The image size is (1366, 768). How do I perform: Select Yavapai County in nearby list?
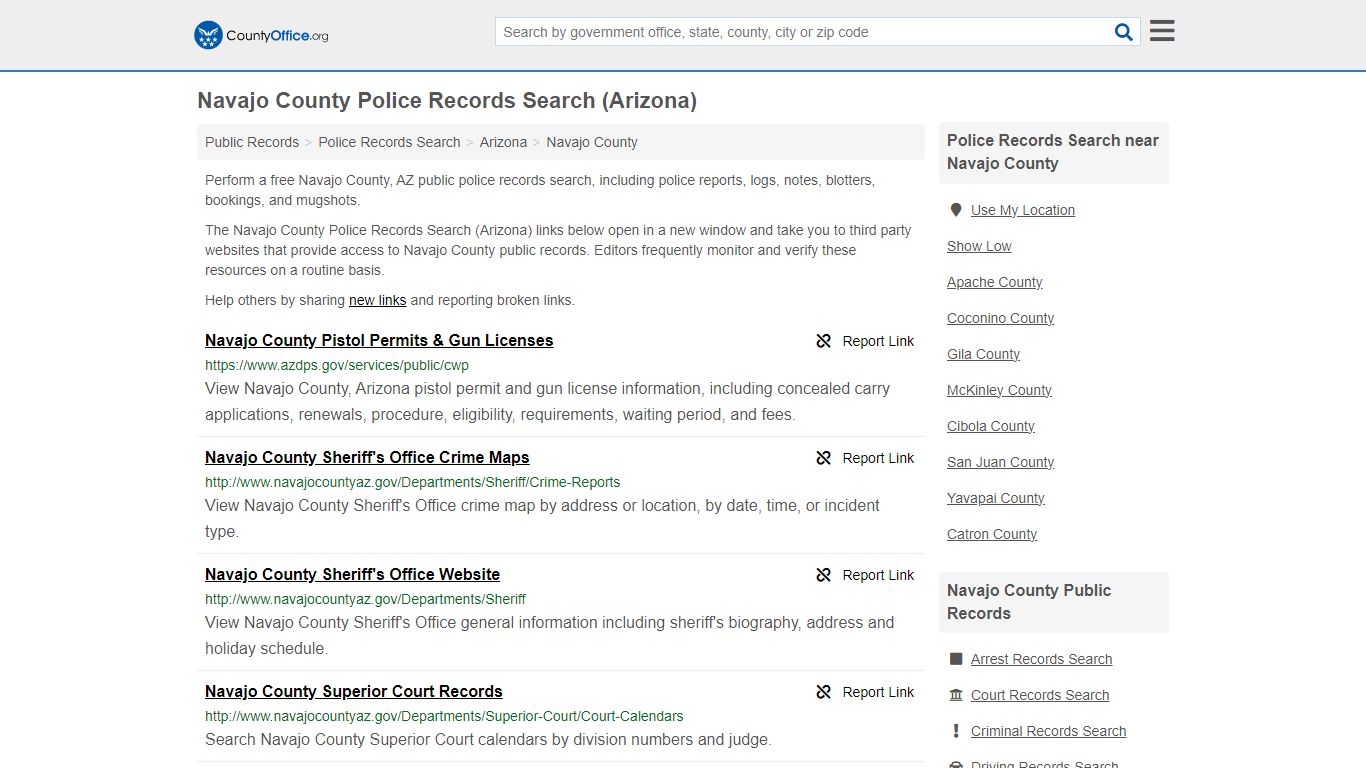coord(996,498)
